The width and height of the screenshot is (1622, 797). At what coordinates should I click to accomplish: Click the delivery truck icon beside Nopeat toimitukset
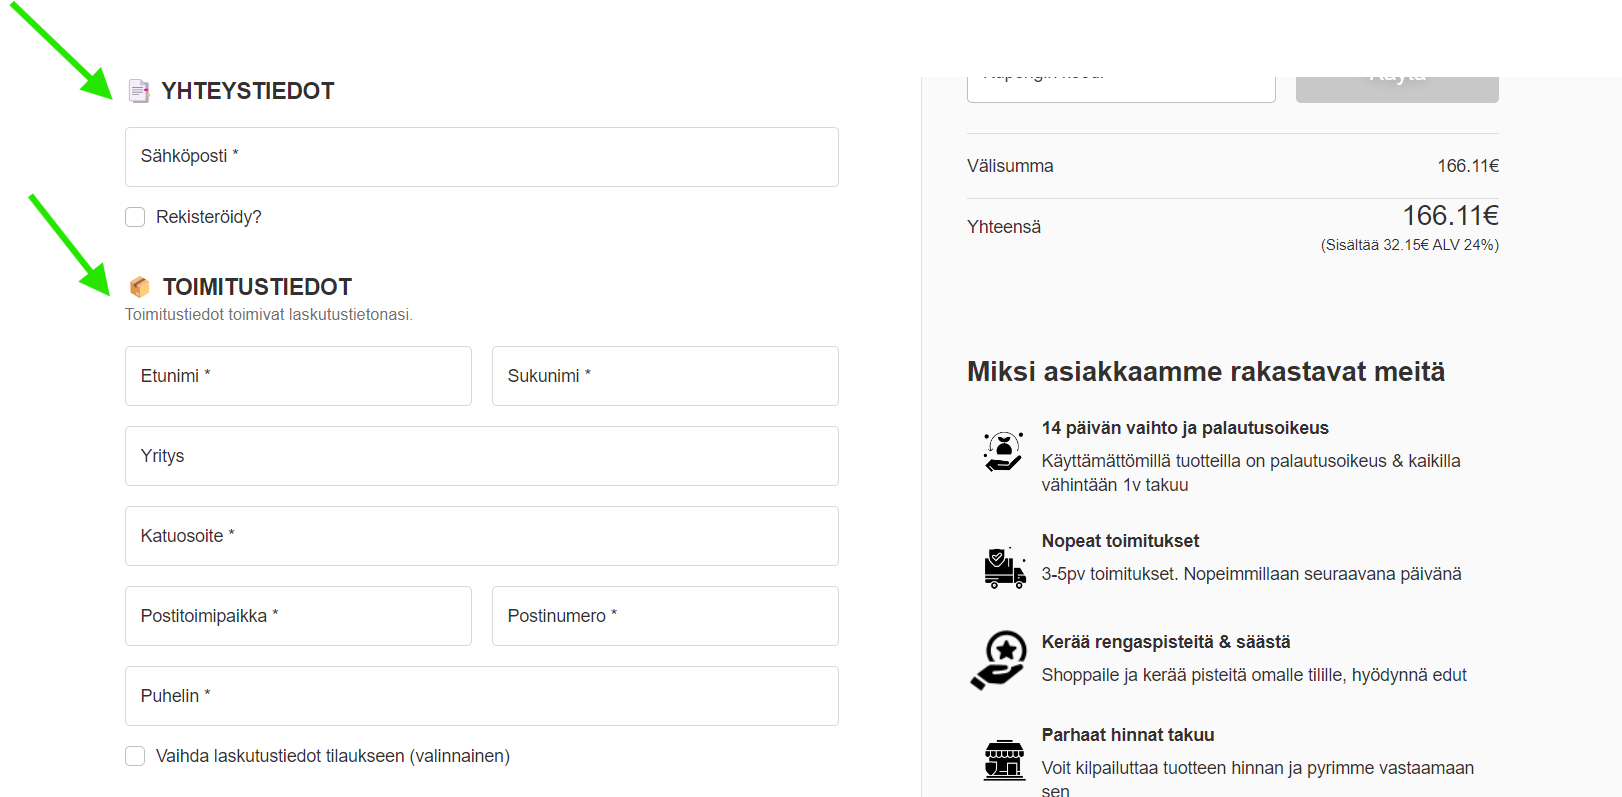(x=1004, y=567)
